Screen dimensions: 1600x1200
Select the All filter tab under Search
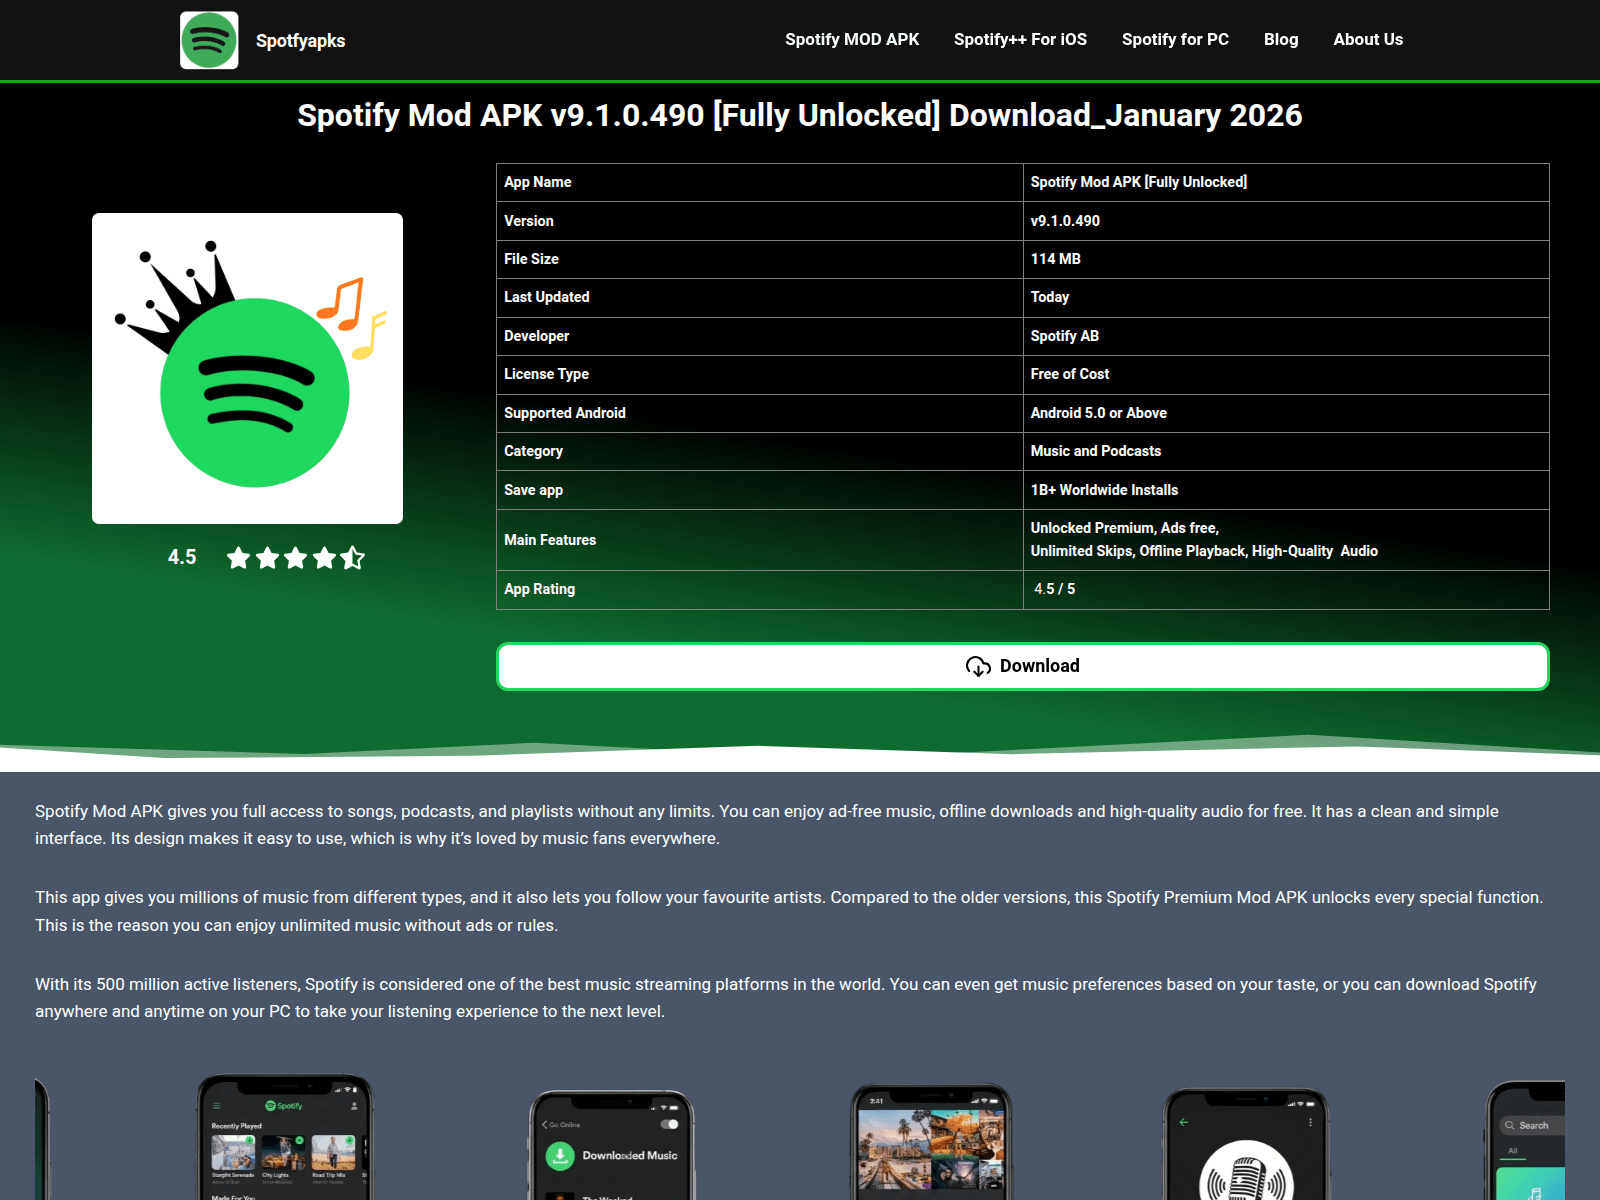(1513, 1151)
